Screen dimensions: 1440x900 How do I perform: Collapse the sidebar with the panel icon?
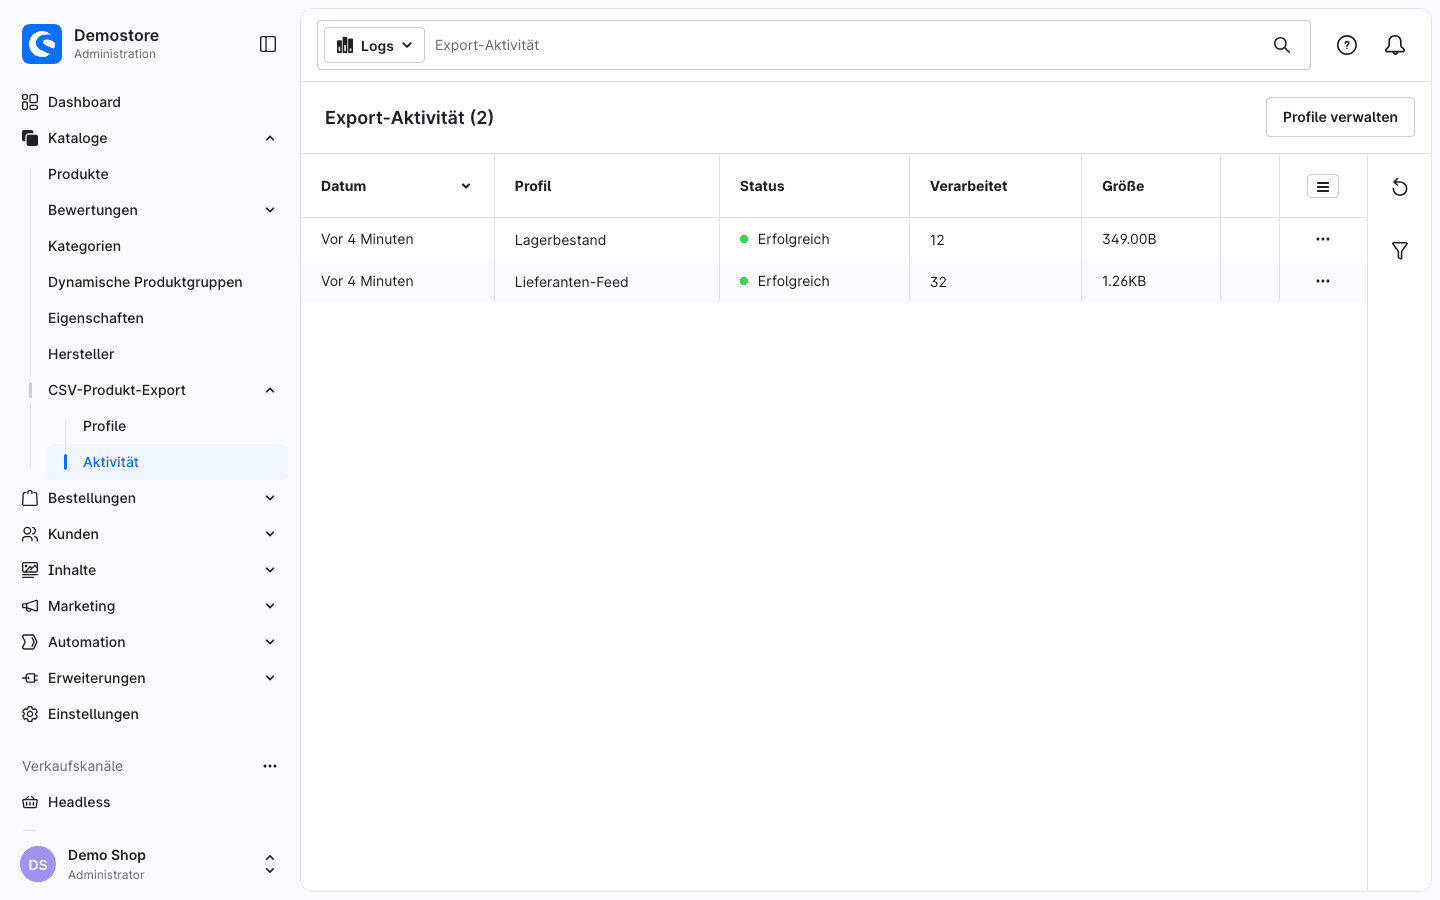pyautogui.click(x=268, y=44)
